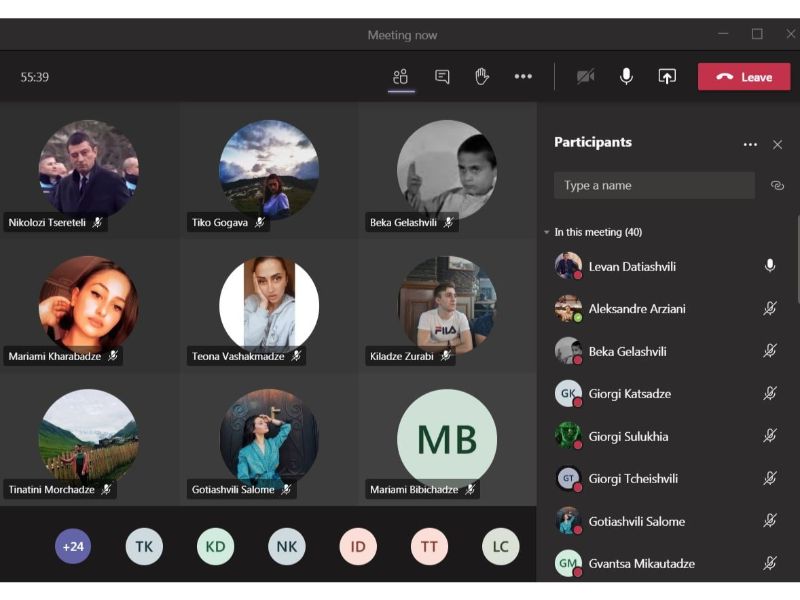
Task: Click Aleksandre Arziani's muted mic icon
Action: 770,308
